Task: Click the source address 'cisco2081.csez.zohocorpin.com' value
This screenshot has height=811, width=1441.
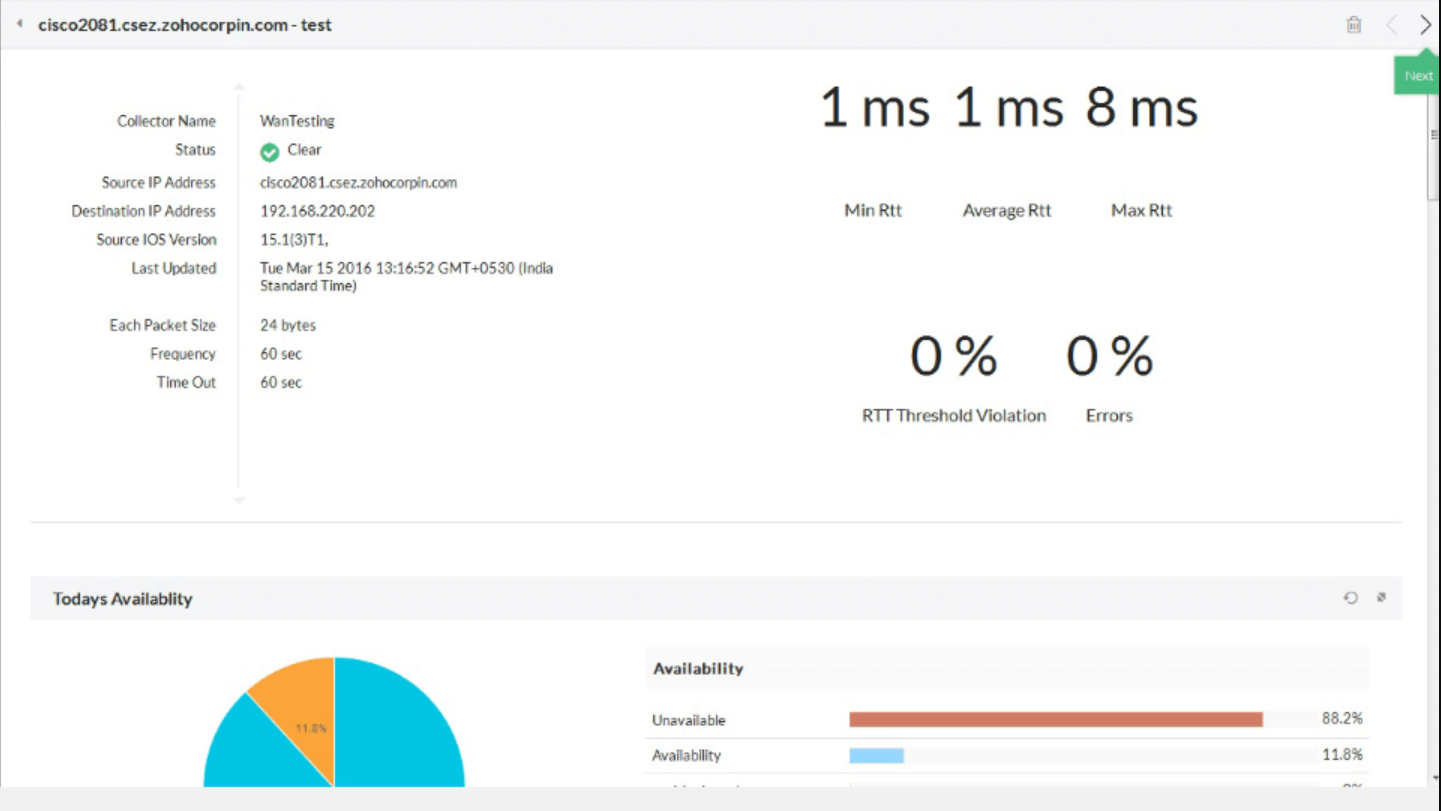Action: [x=358, y=183]
